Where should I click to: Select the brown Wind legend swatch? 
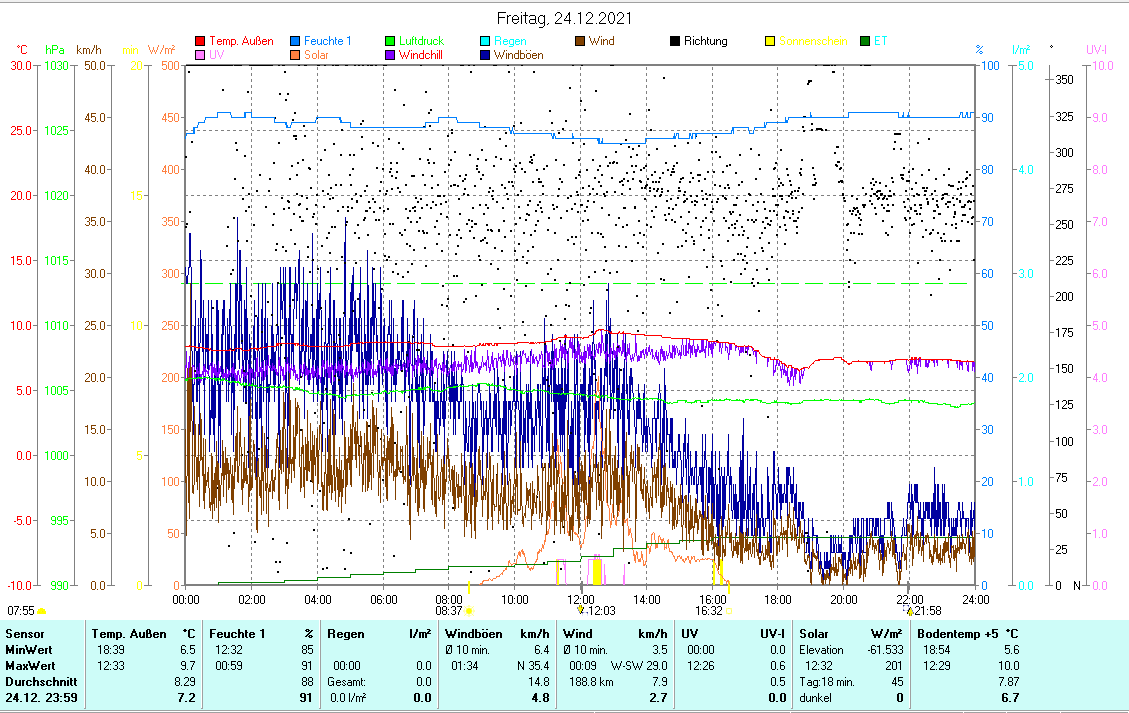click(580, 42)
